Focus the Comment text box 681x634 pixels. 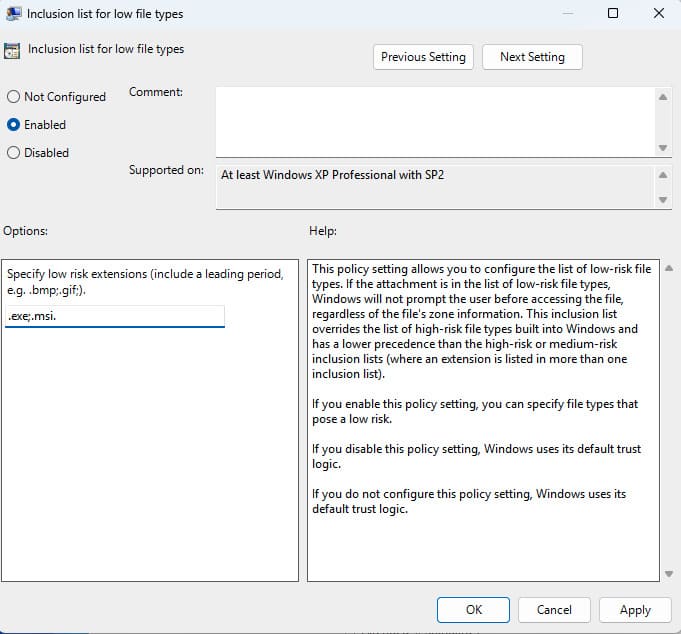coord(435,122)
